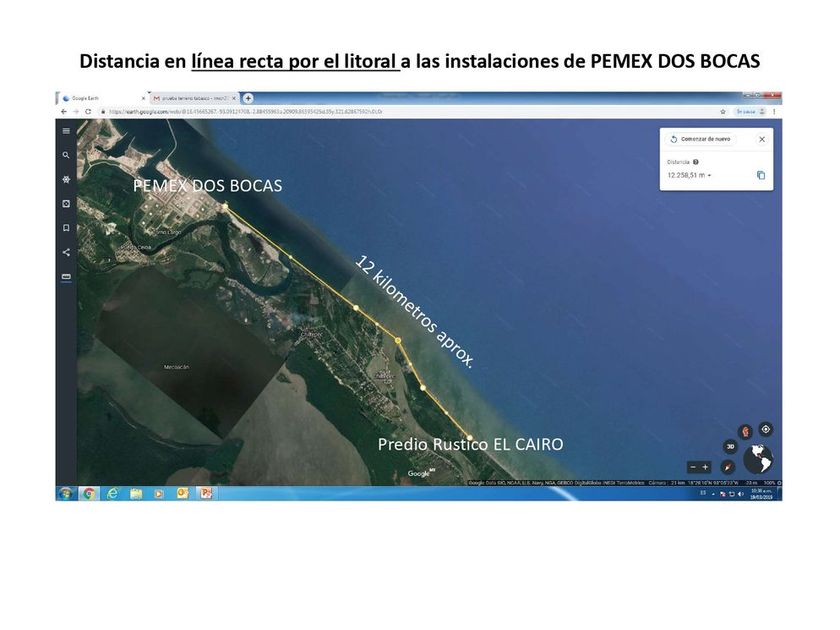Open the Chrome three-dot menu

click(x=774, y=111)
